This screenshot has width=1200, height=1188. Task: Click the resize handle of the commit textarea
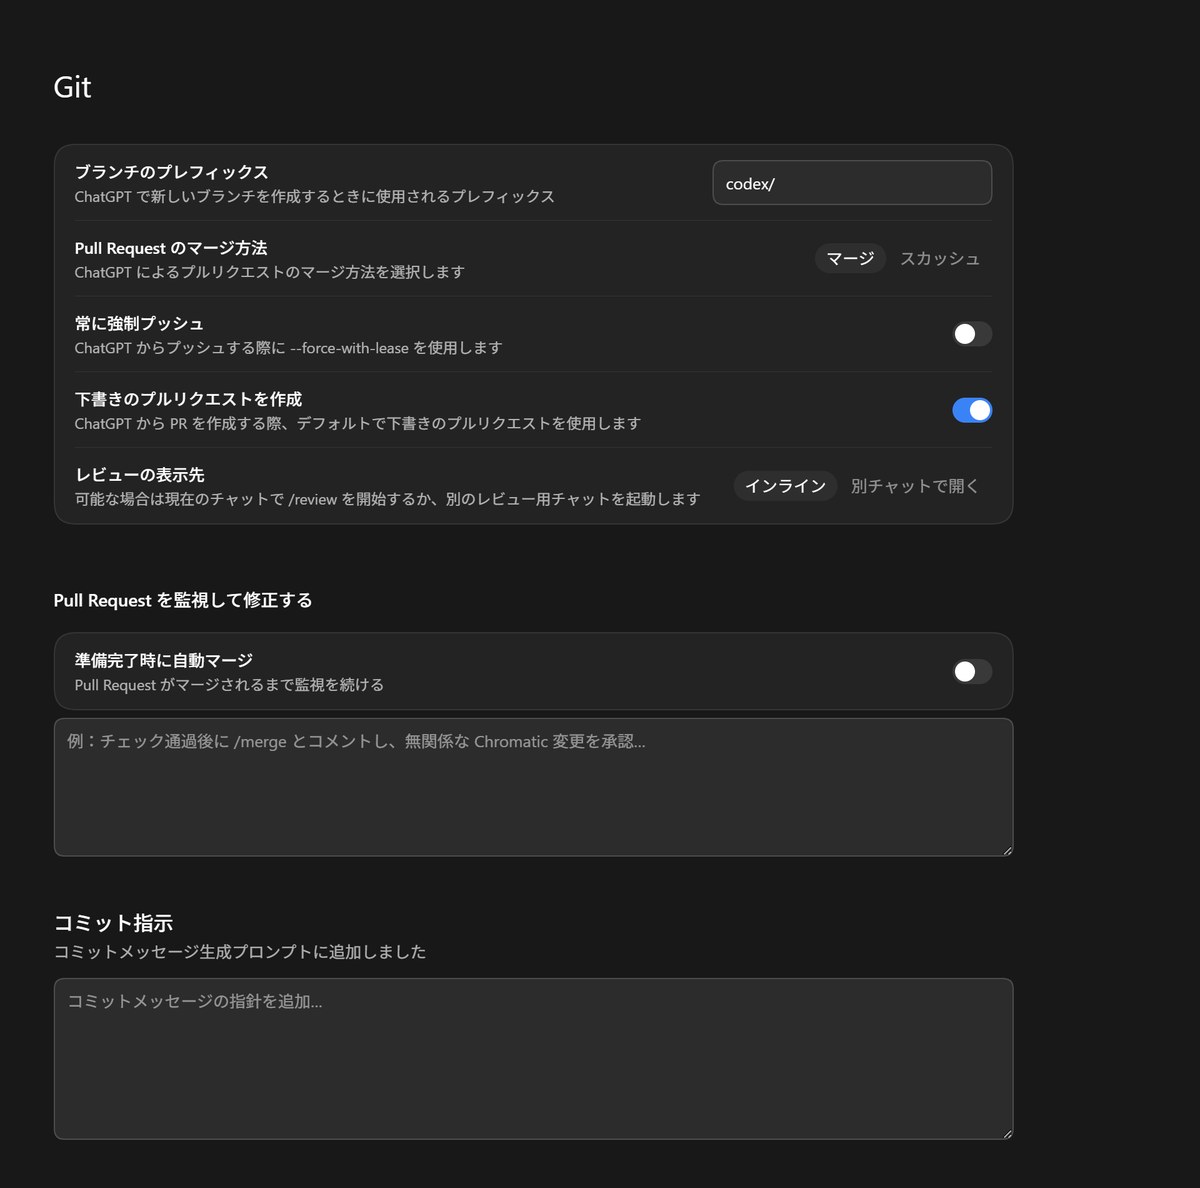(1007, 1133)
